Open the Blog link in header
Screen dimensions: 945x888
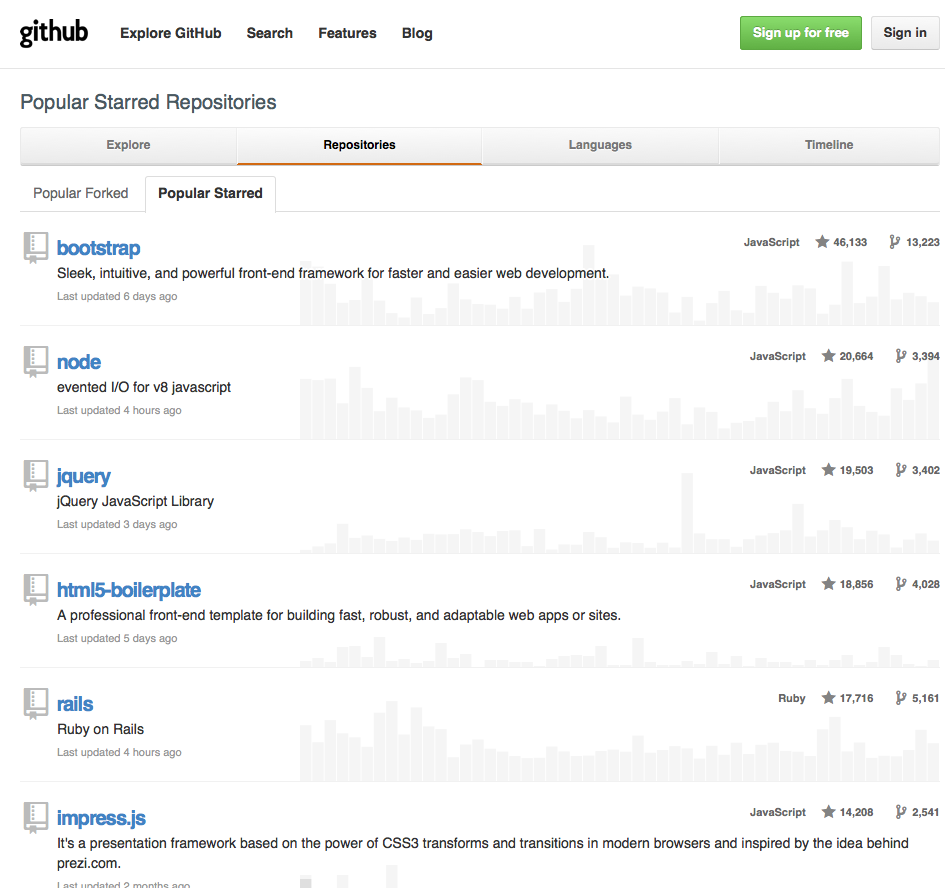point(417,33)
